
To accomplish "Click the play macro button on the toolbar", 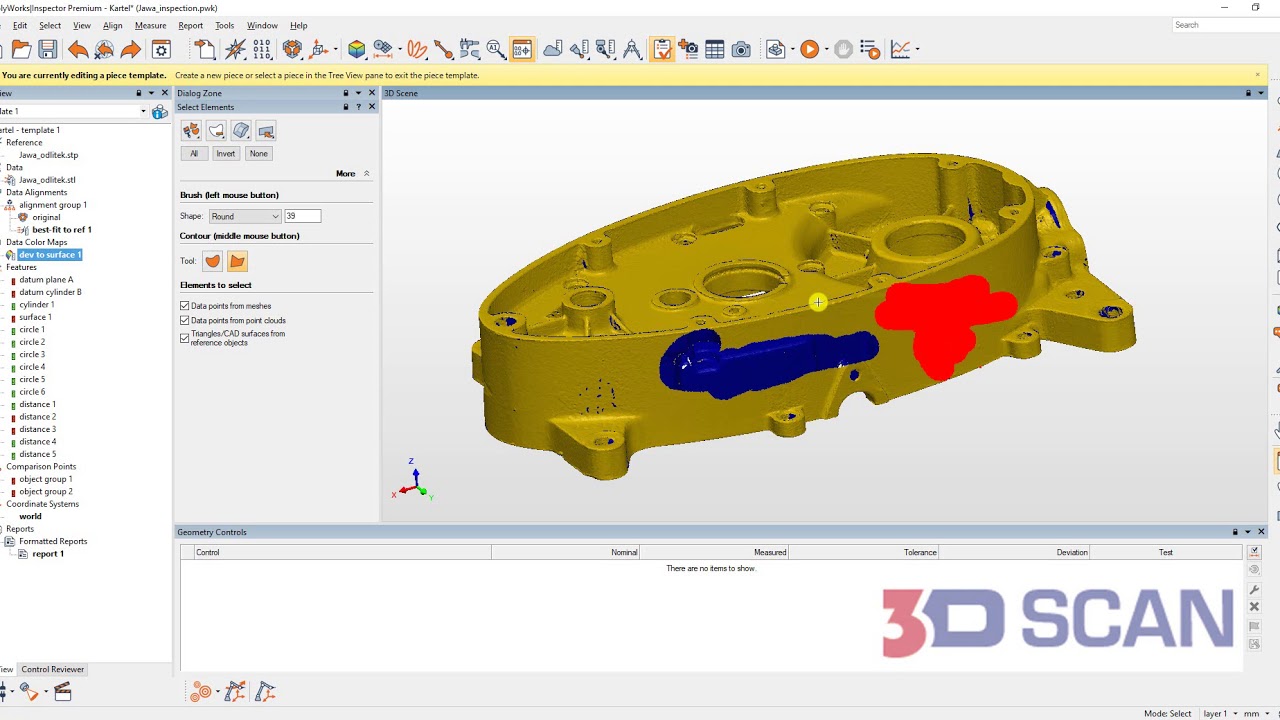I will (810, 48).
